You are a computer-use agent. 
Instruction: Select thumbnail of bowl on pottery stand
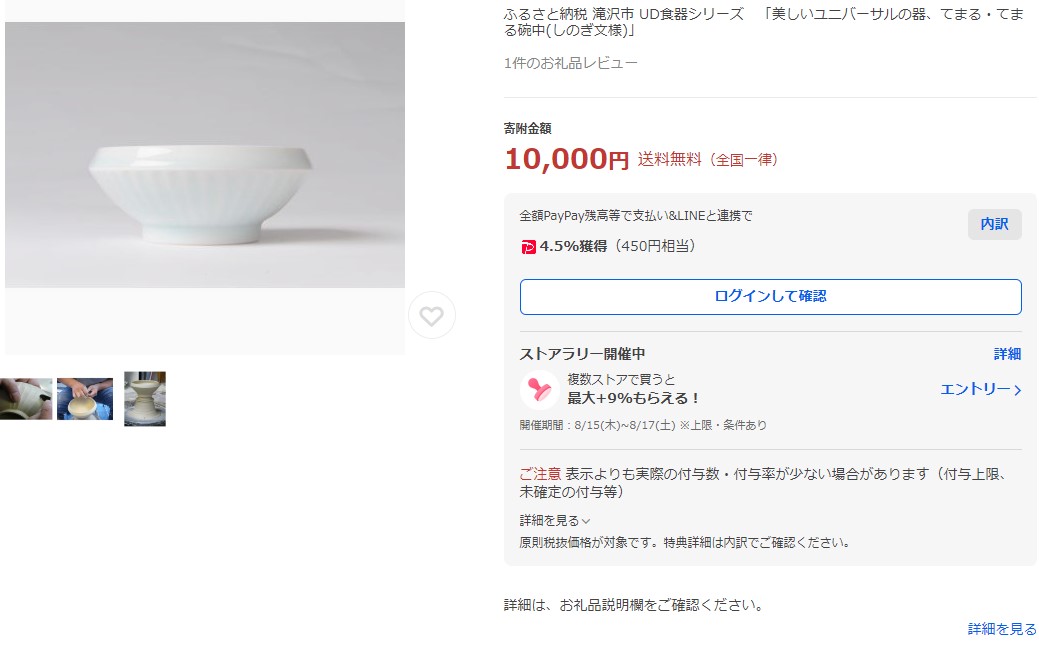(145, 399)
